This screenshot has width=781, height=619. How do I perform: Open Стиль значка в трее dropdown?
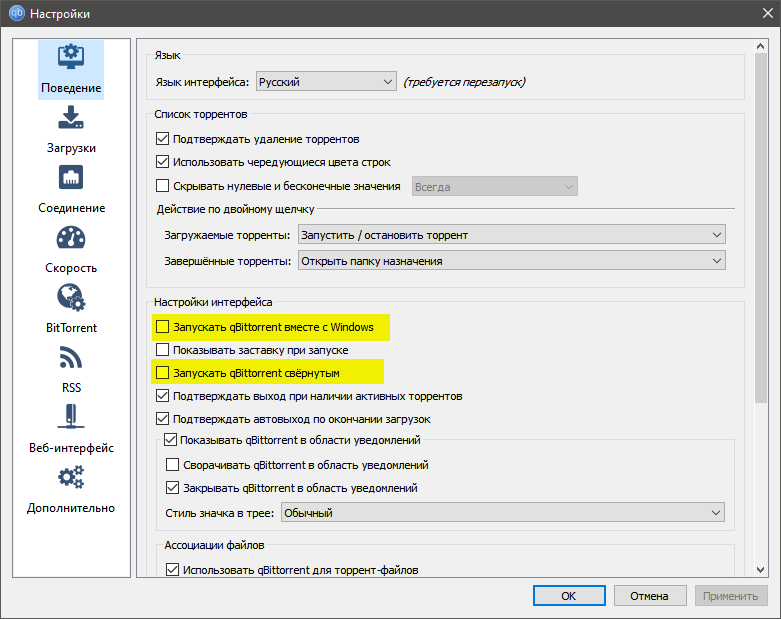pos(503,512)
